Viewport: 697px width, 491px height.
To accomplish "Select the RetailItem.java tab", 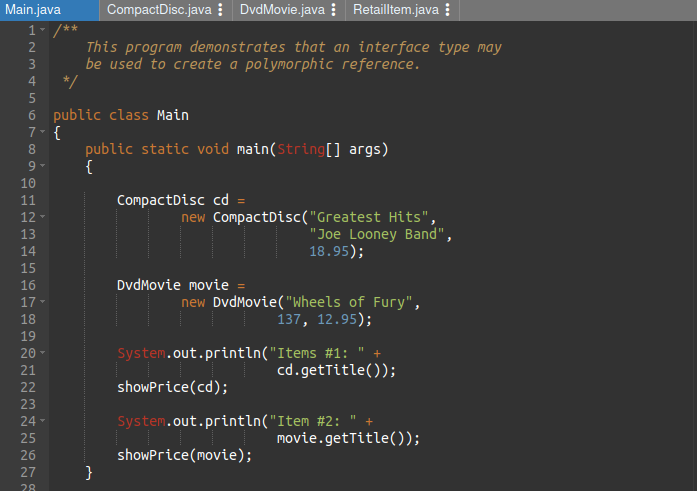I will tap(396, 10).
